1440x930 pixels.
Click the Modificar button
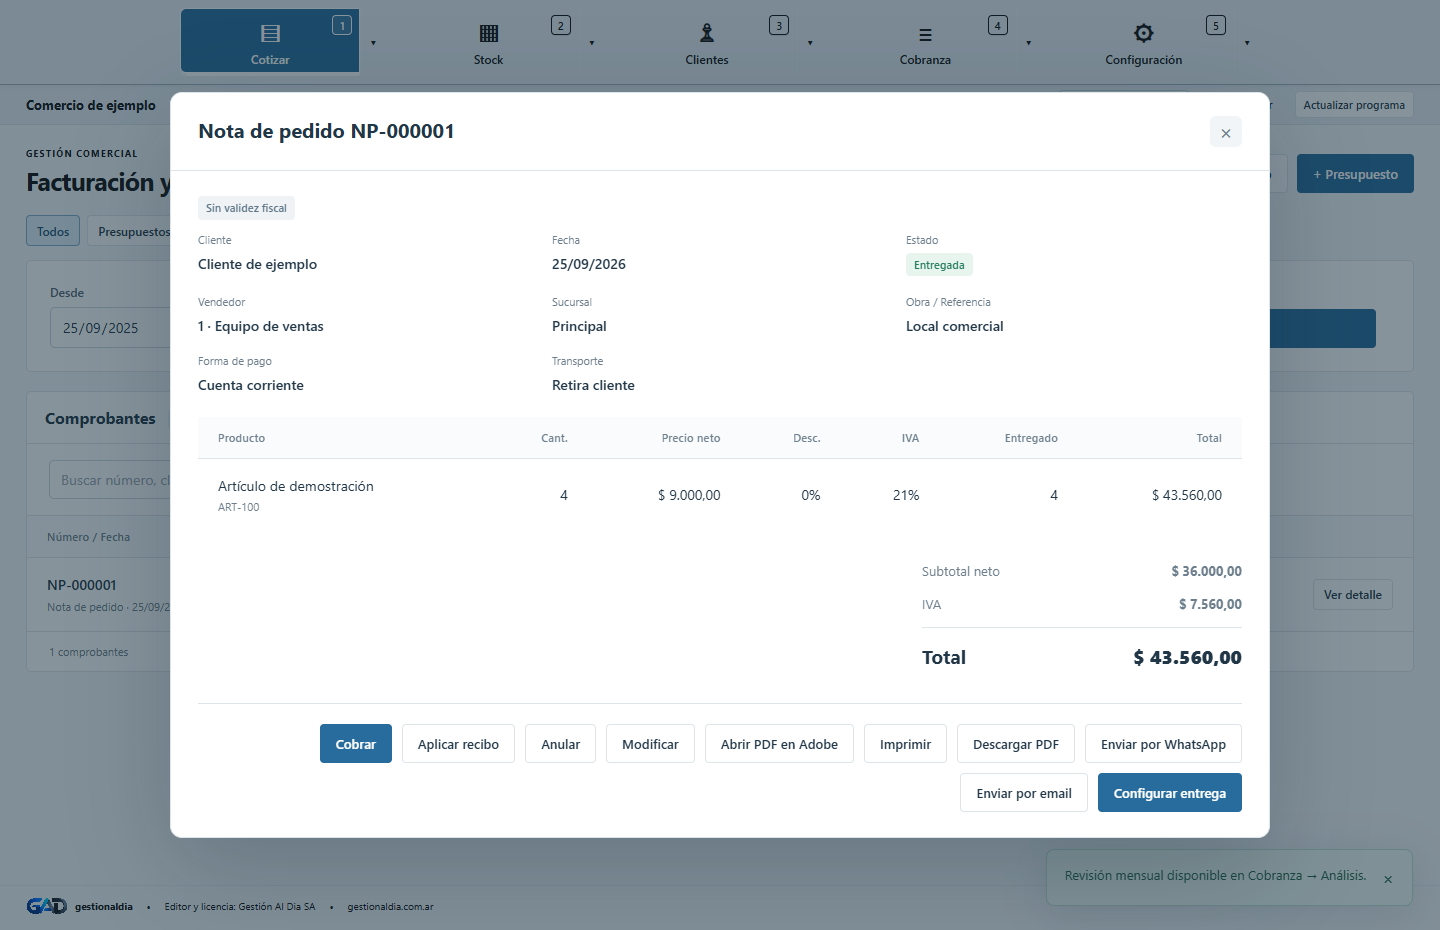point(650,744)
